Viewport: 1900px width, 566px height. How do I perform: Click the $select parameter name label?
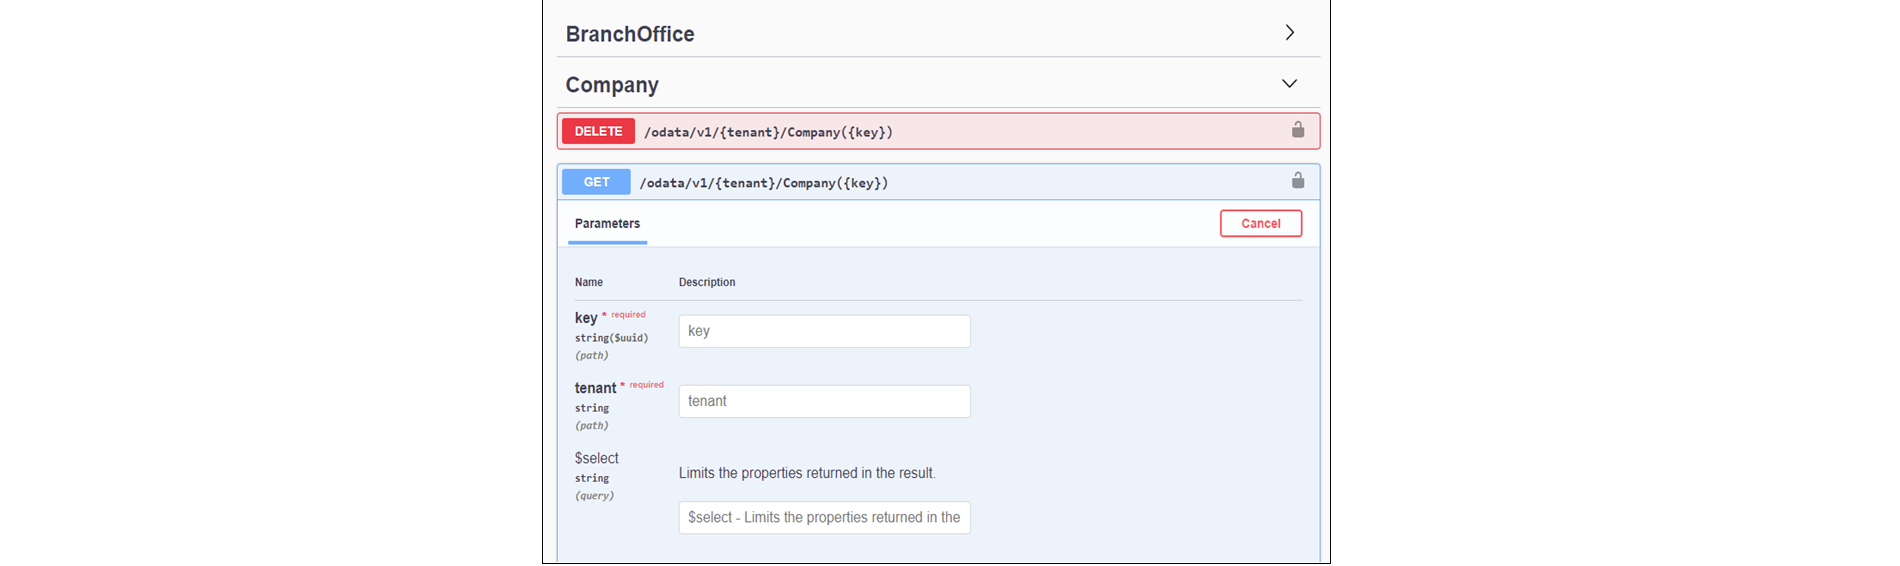[x=597, y=458]
